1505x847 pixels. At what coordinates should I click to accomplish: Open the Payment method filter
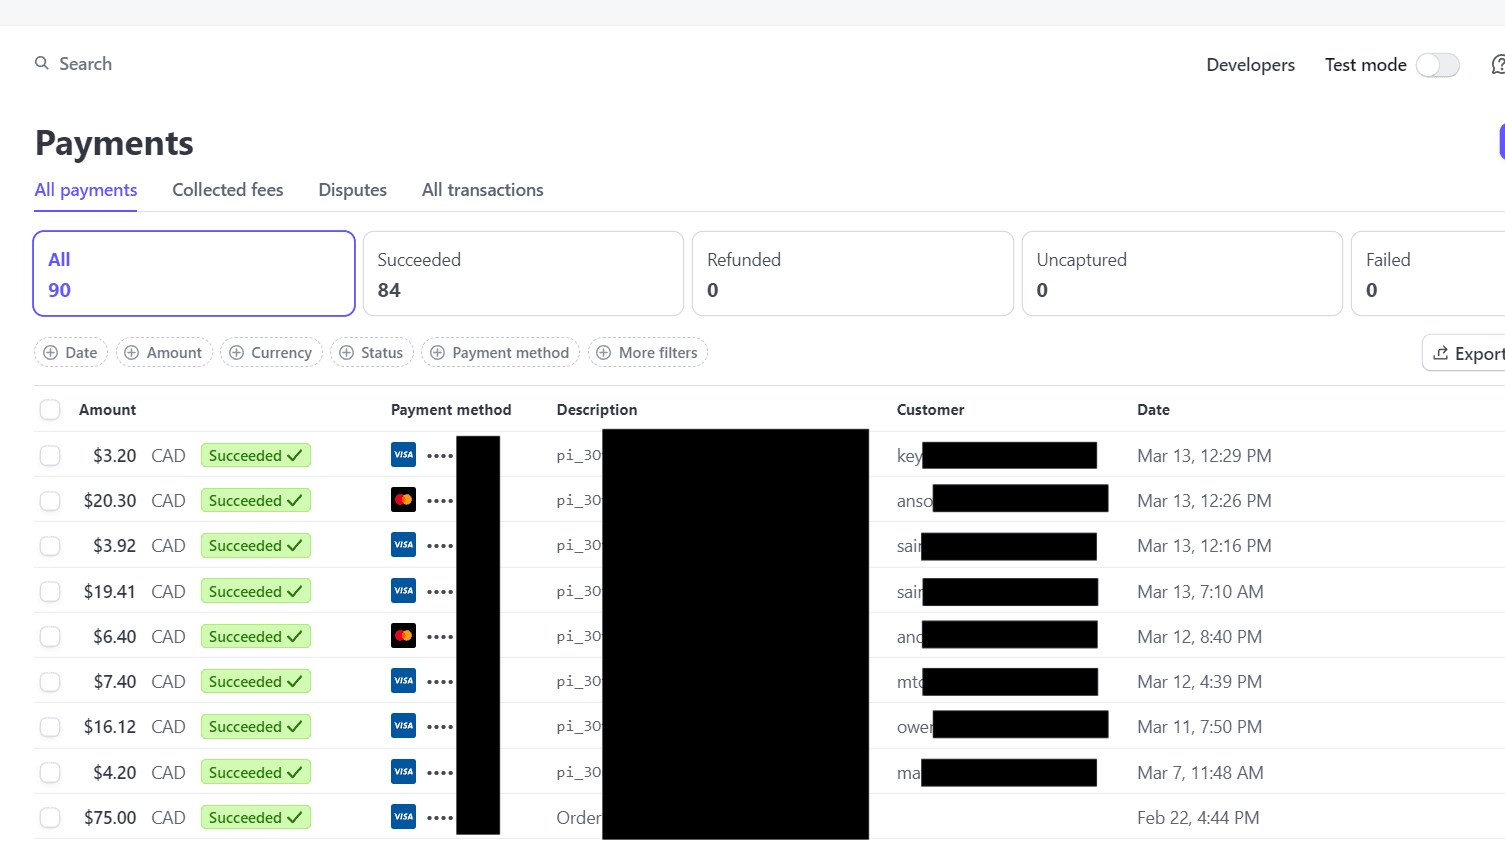[500, 352]
